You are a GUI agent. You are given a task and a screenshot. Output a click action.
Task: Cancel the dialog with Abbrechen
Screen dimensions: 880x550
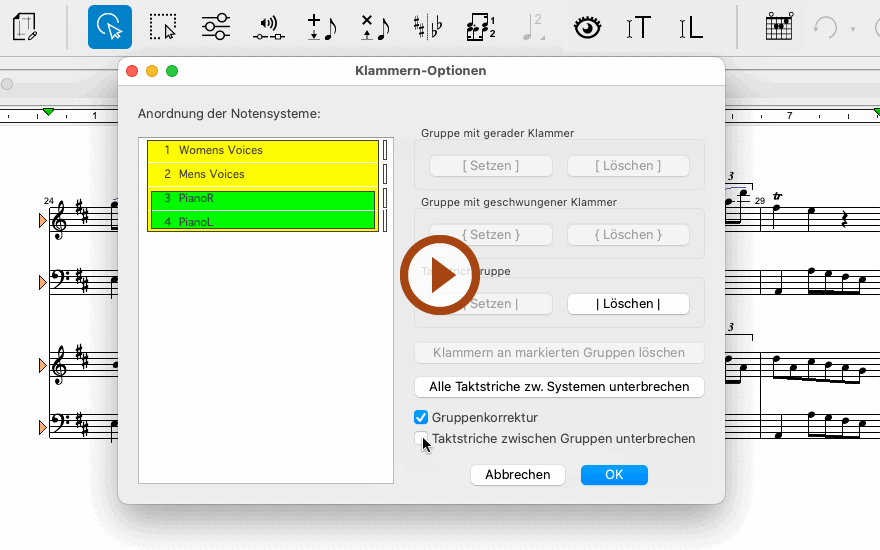click(518, 475)
